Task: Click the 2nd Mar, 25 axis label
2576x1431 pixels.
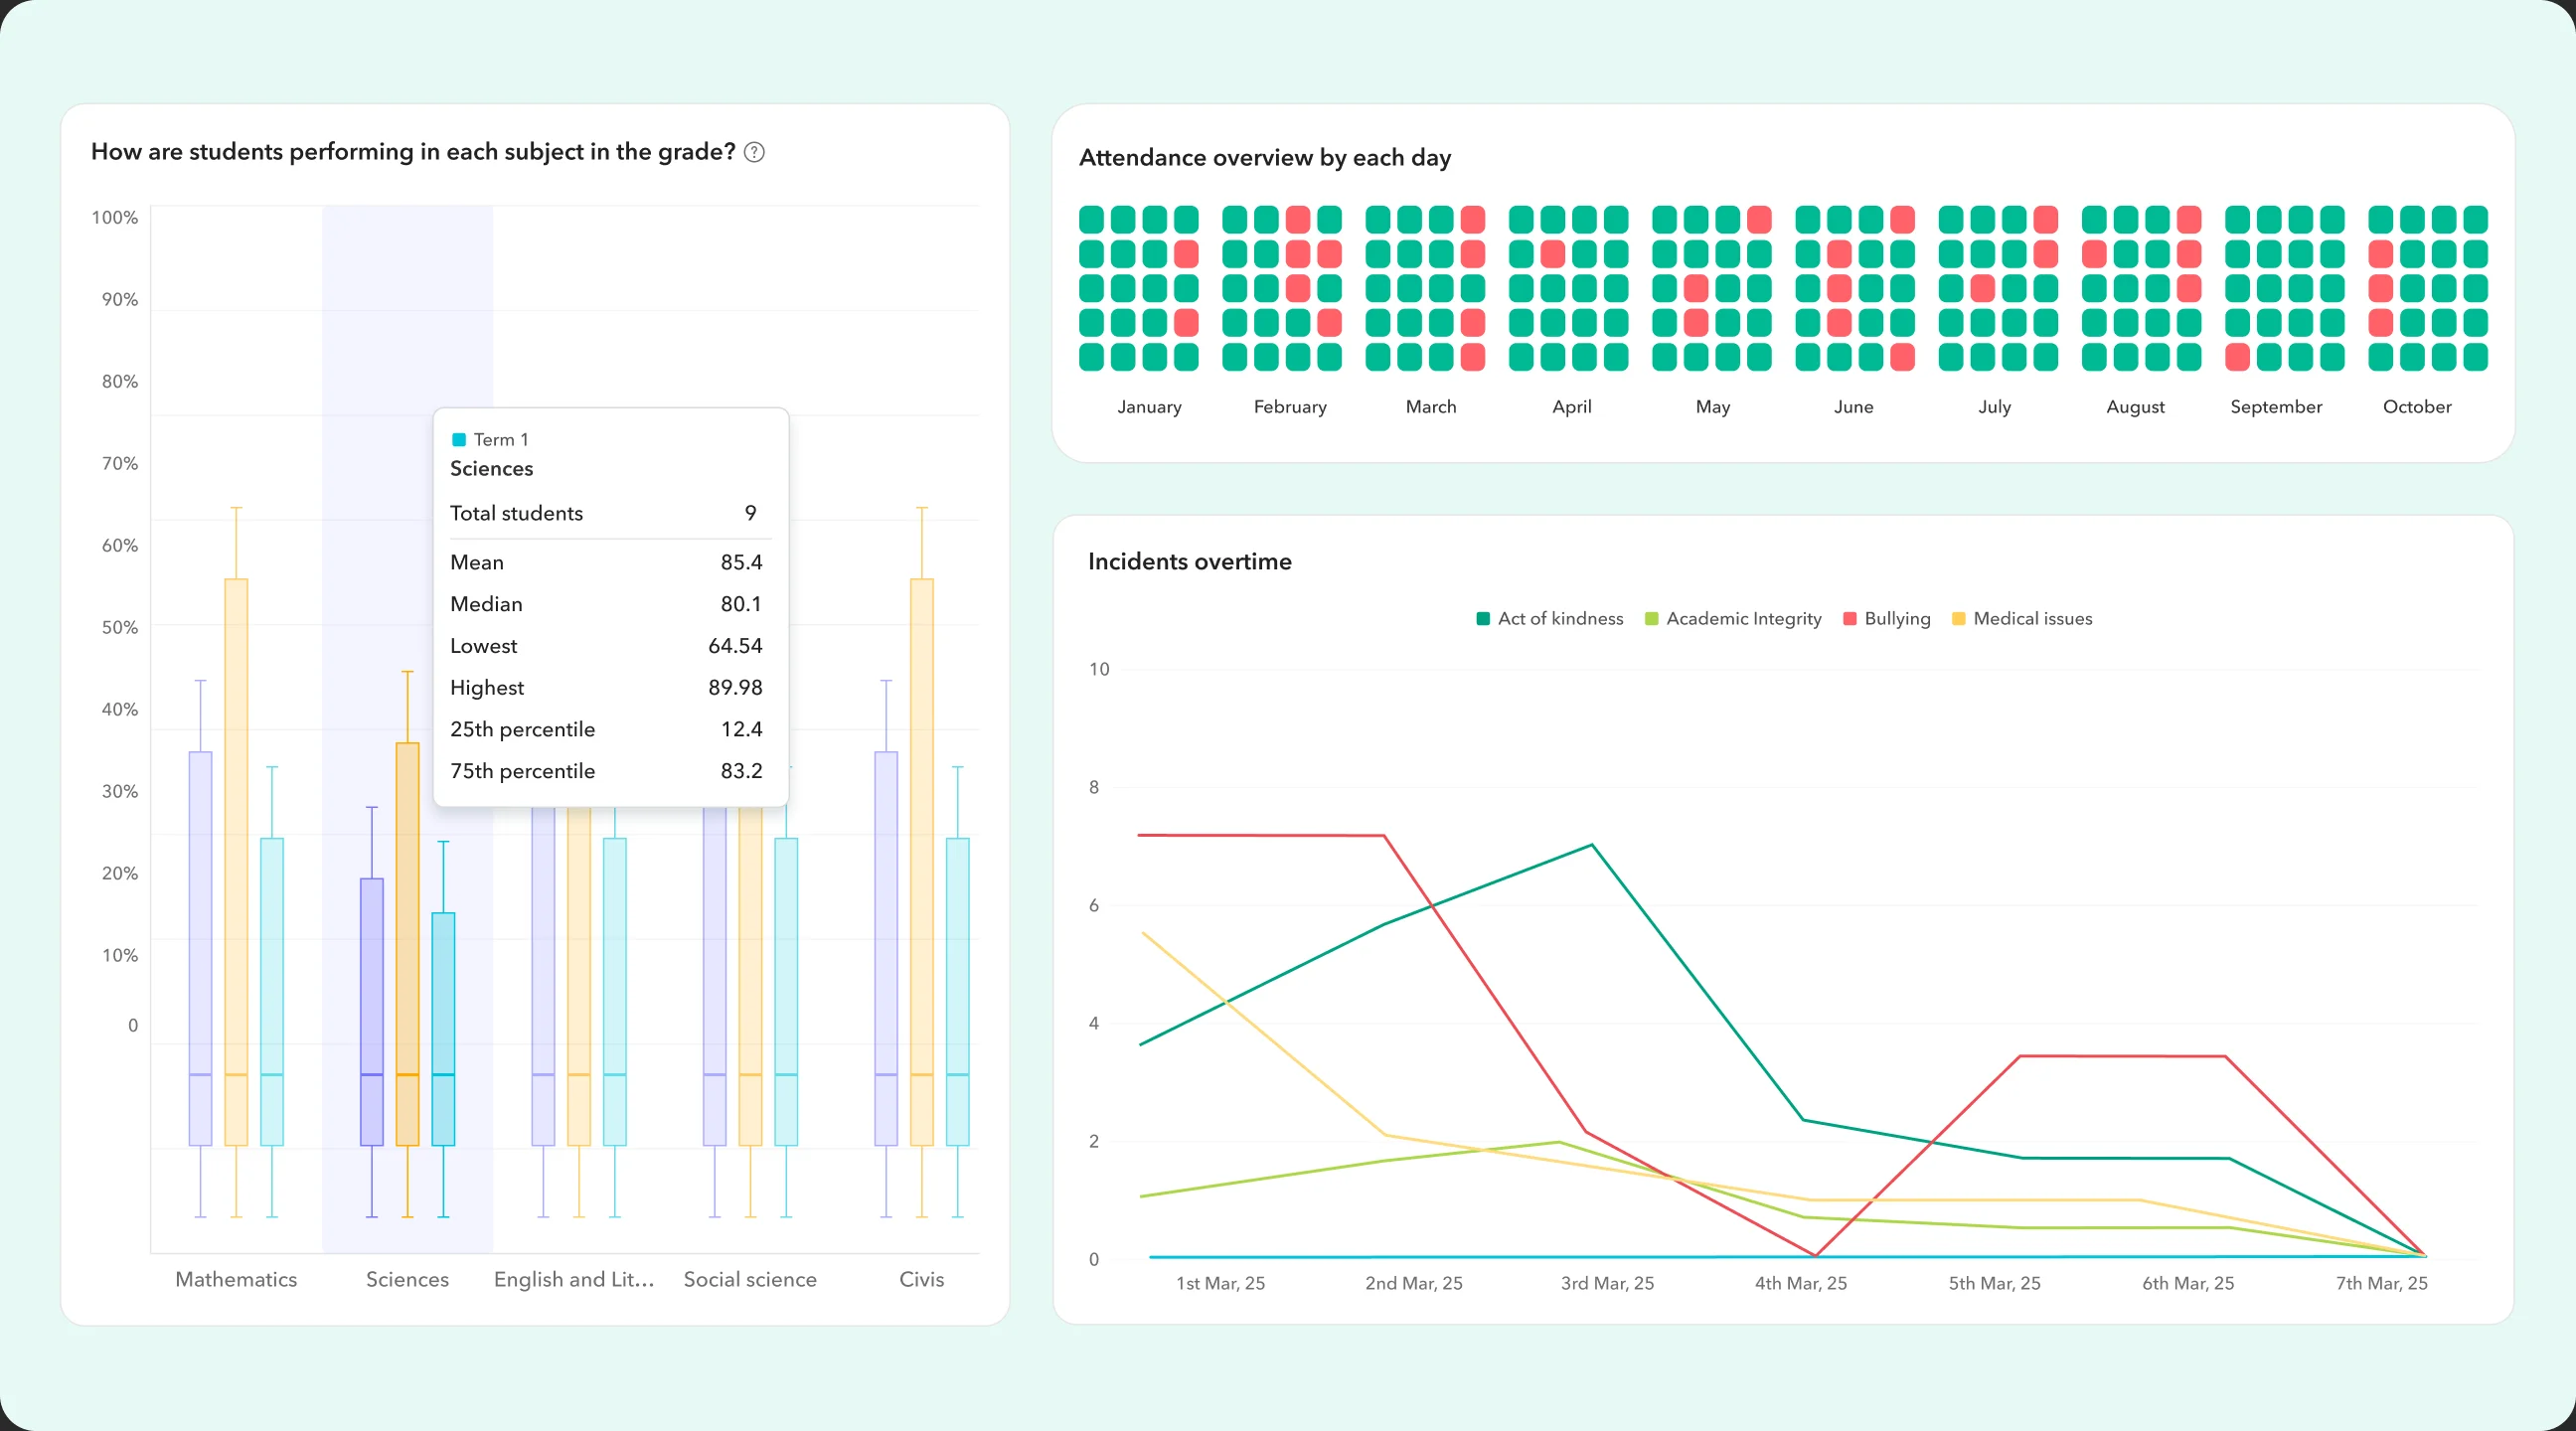Action: 1414,1283
